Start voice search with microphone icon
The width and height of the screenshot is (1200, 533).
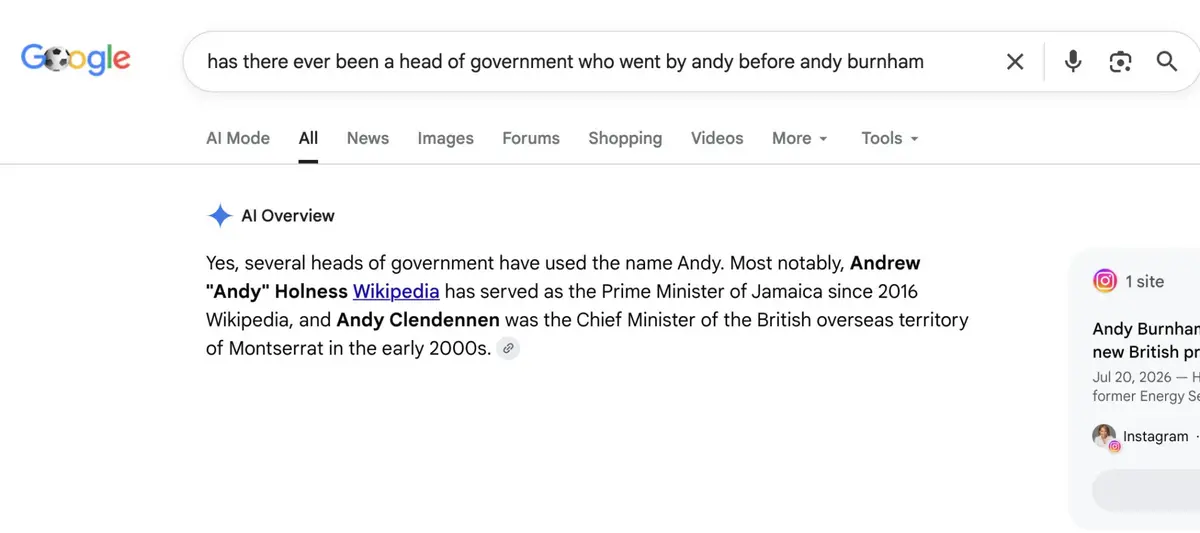click(1073, 62)
